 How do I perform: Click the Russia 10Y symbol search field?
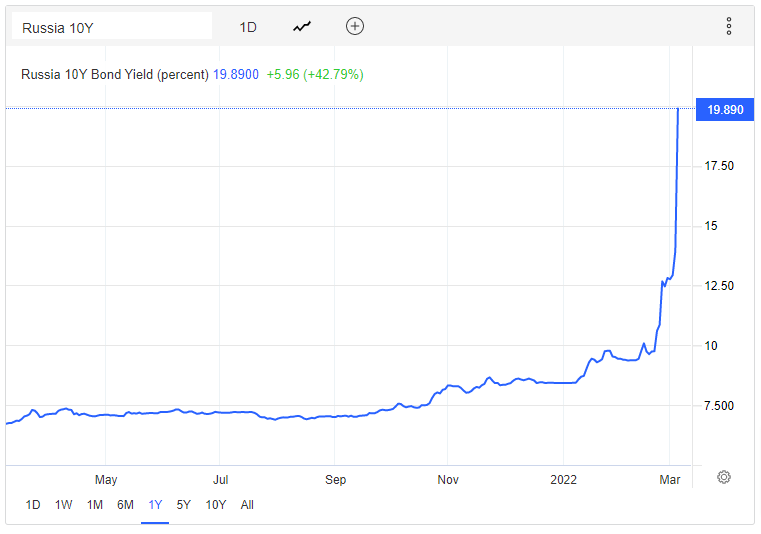click(112, 27)
